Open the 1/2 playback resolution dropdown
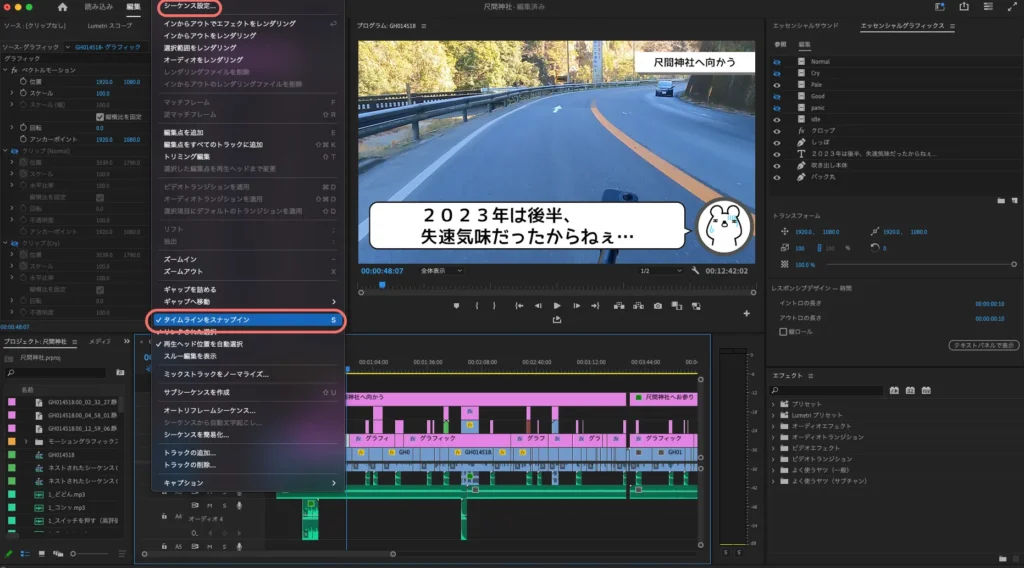The image size is (1024, 568). [661, 270]
